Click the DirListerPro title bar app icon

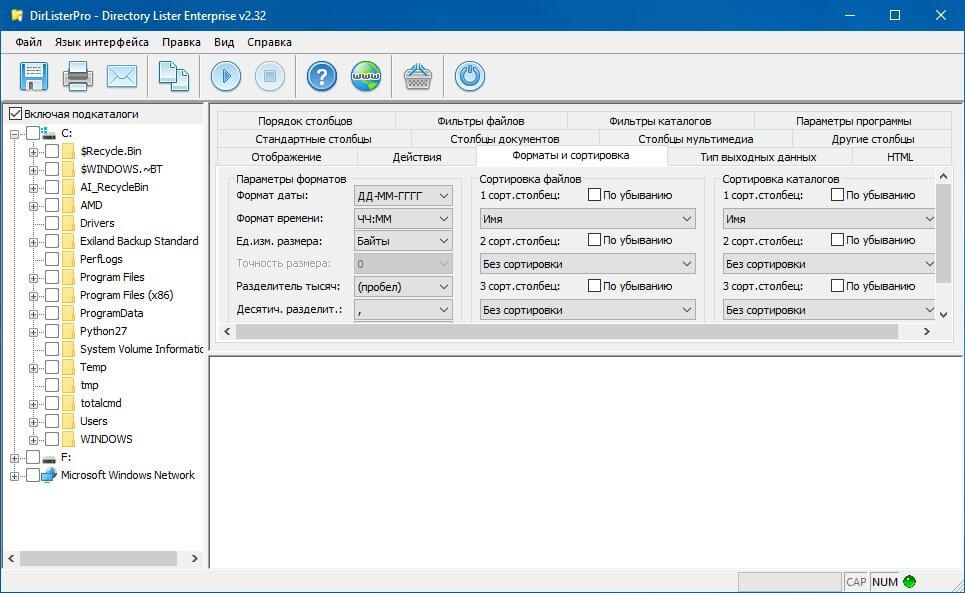pyautogui.click(x=17, y=15)
